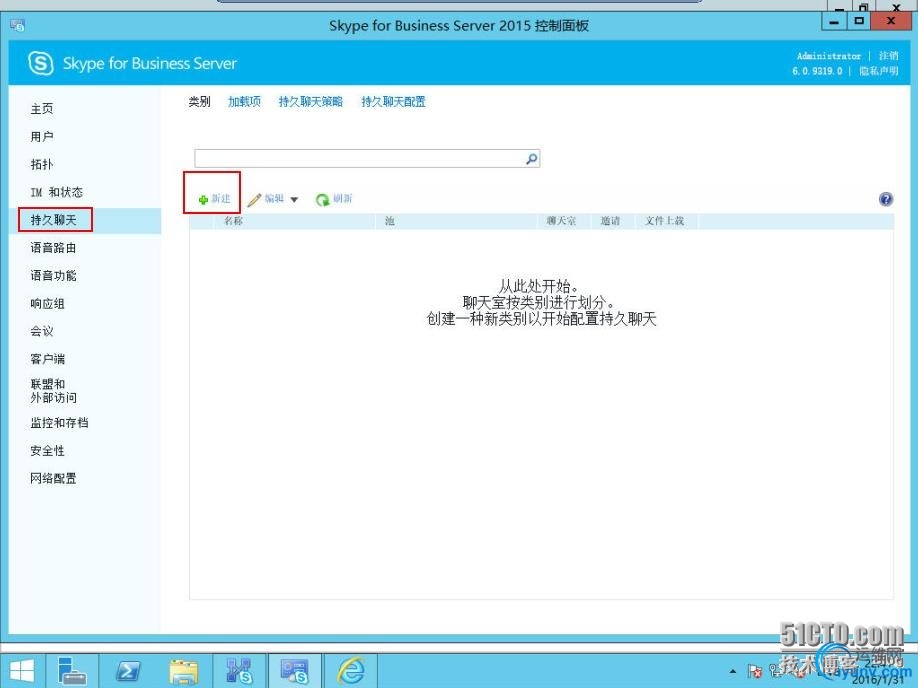
Task: Open 监控和存档 in the sidebar
Action: 59,423
